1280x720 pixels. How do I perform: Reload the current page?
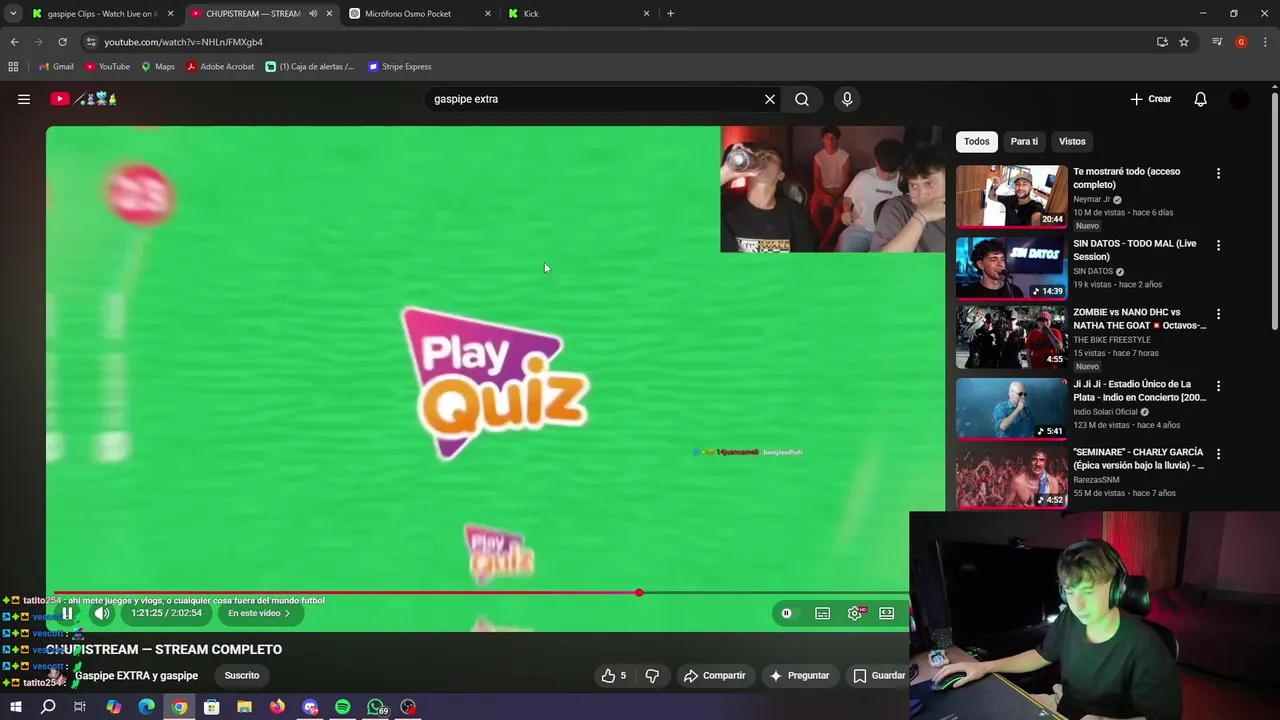[x=62, y=42]
